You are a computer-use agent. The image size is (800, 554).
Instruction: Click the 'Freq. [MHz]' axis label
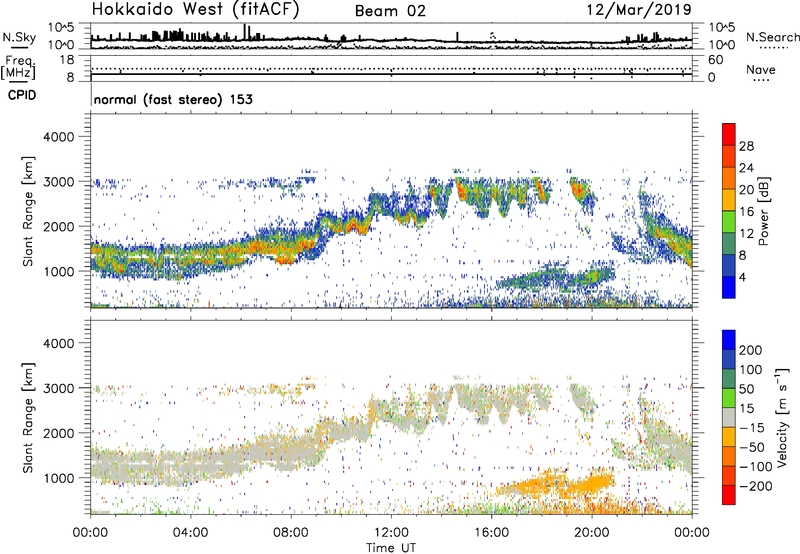point(18,68)
